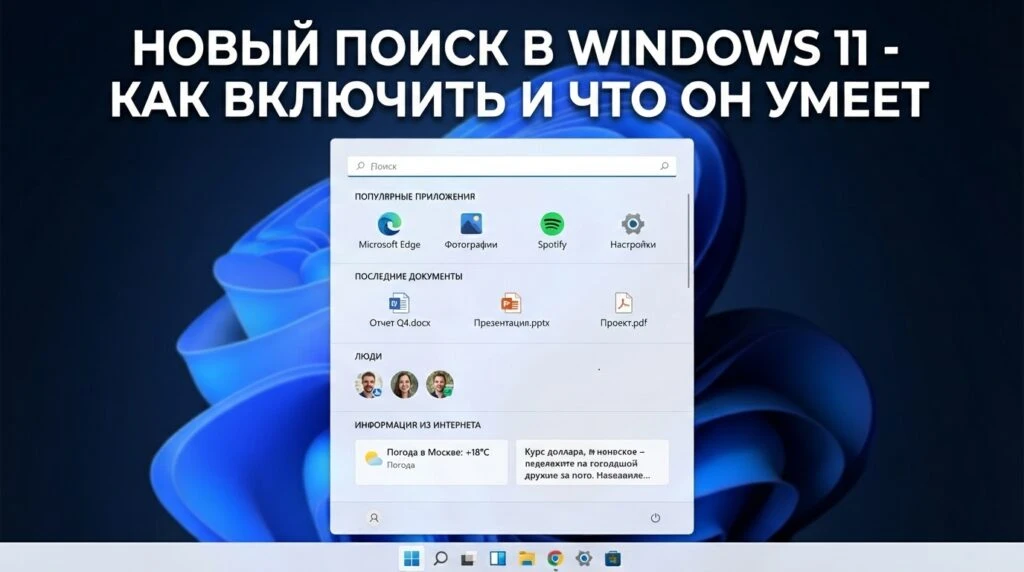Open Task View on the taskbar
The image size is (1024, 572).
click(x=468, y=559)
